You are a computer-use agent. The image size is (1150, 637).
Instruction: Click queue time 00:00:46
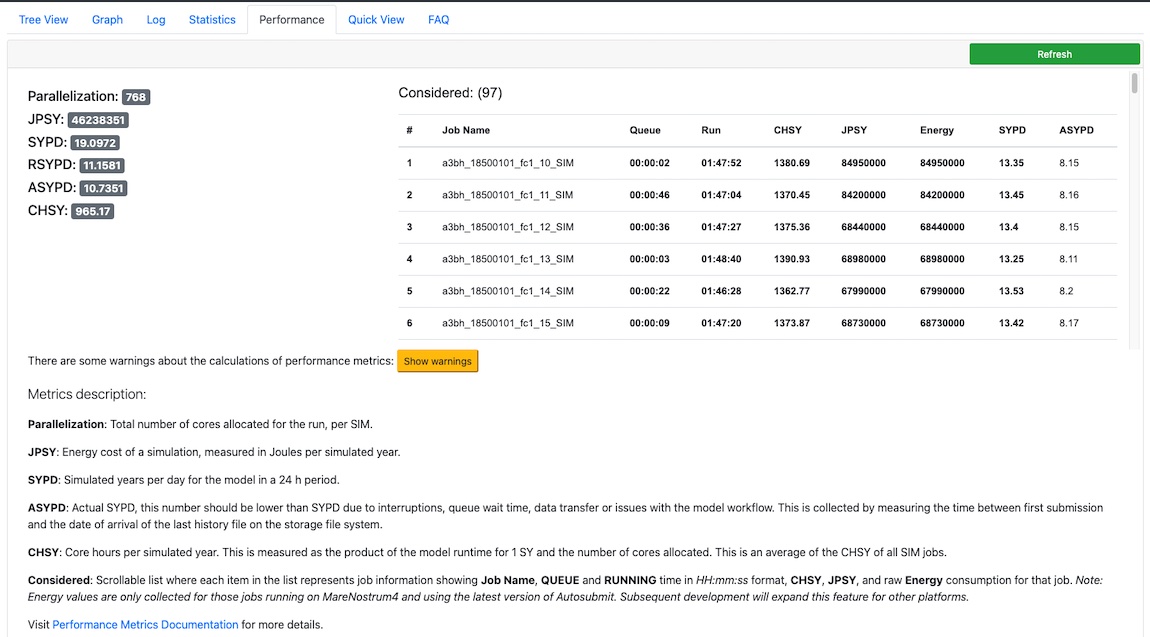pos(649,195)
